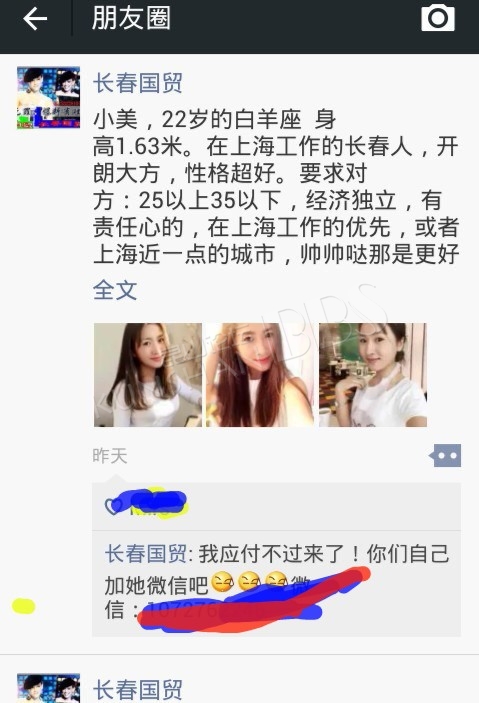The height and width of the screenshot is (703, 479).
Task: Open 长春国贸 name in bottom post
Action: (x=138, y=689)
